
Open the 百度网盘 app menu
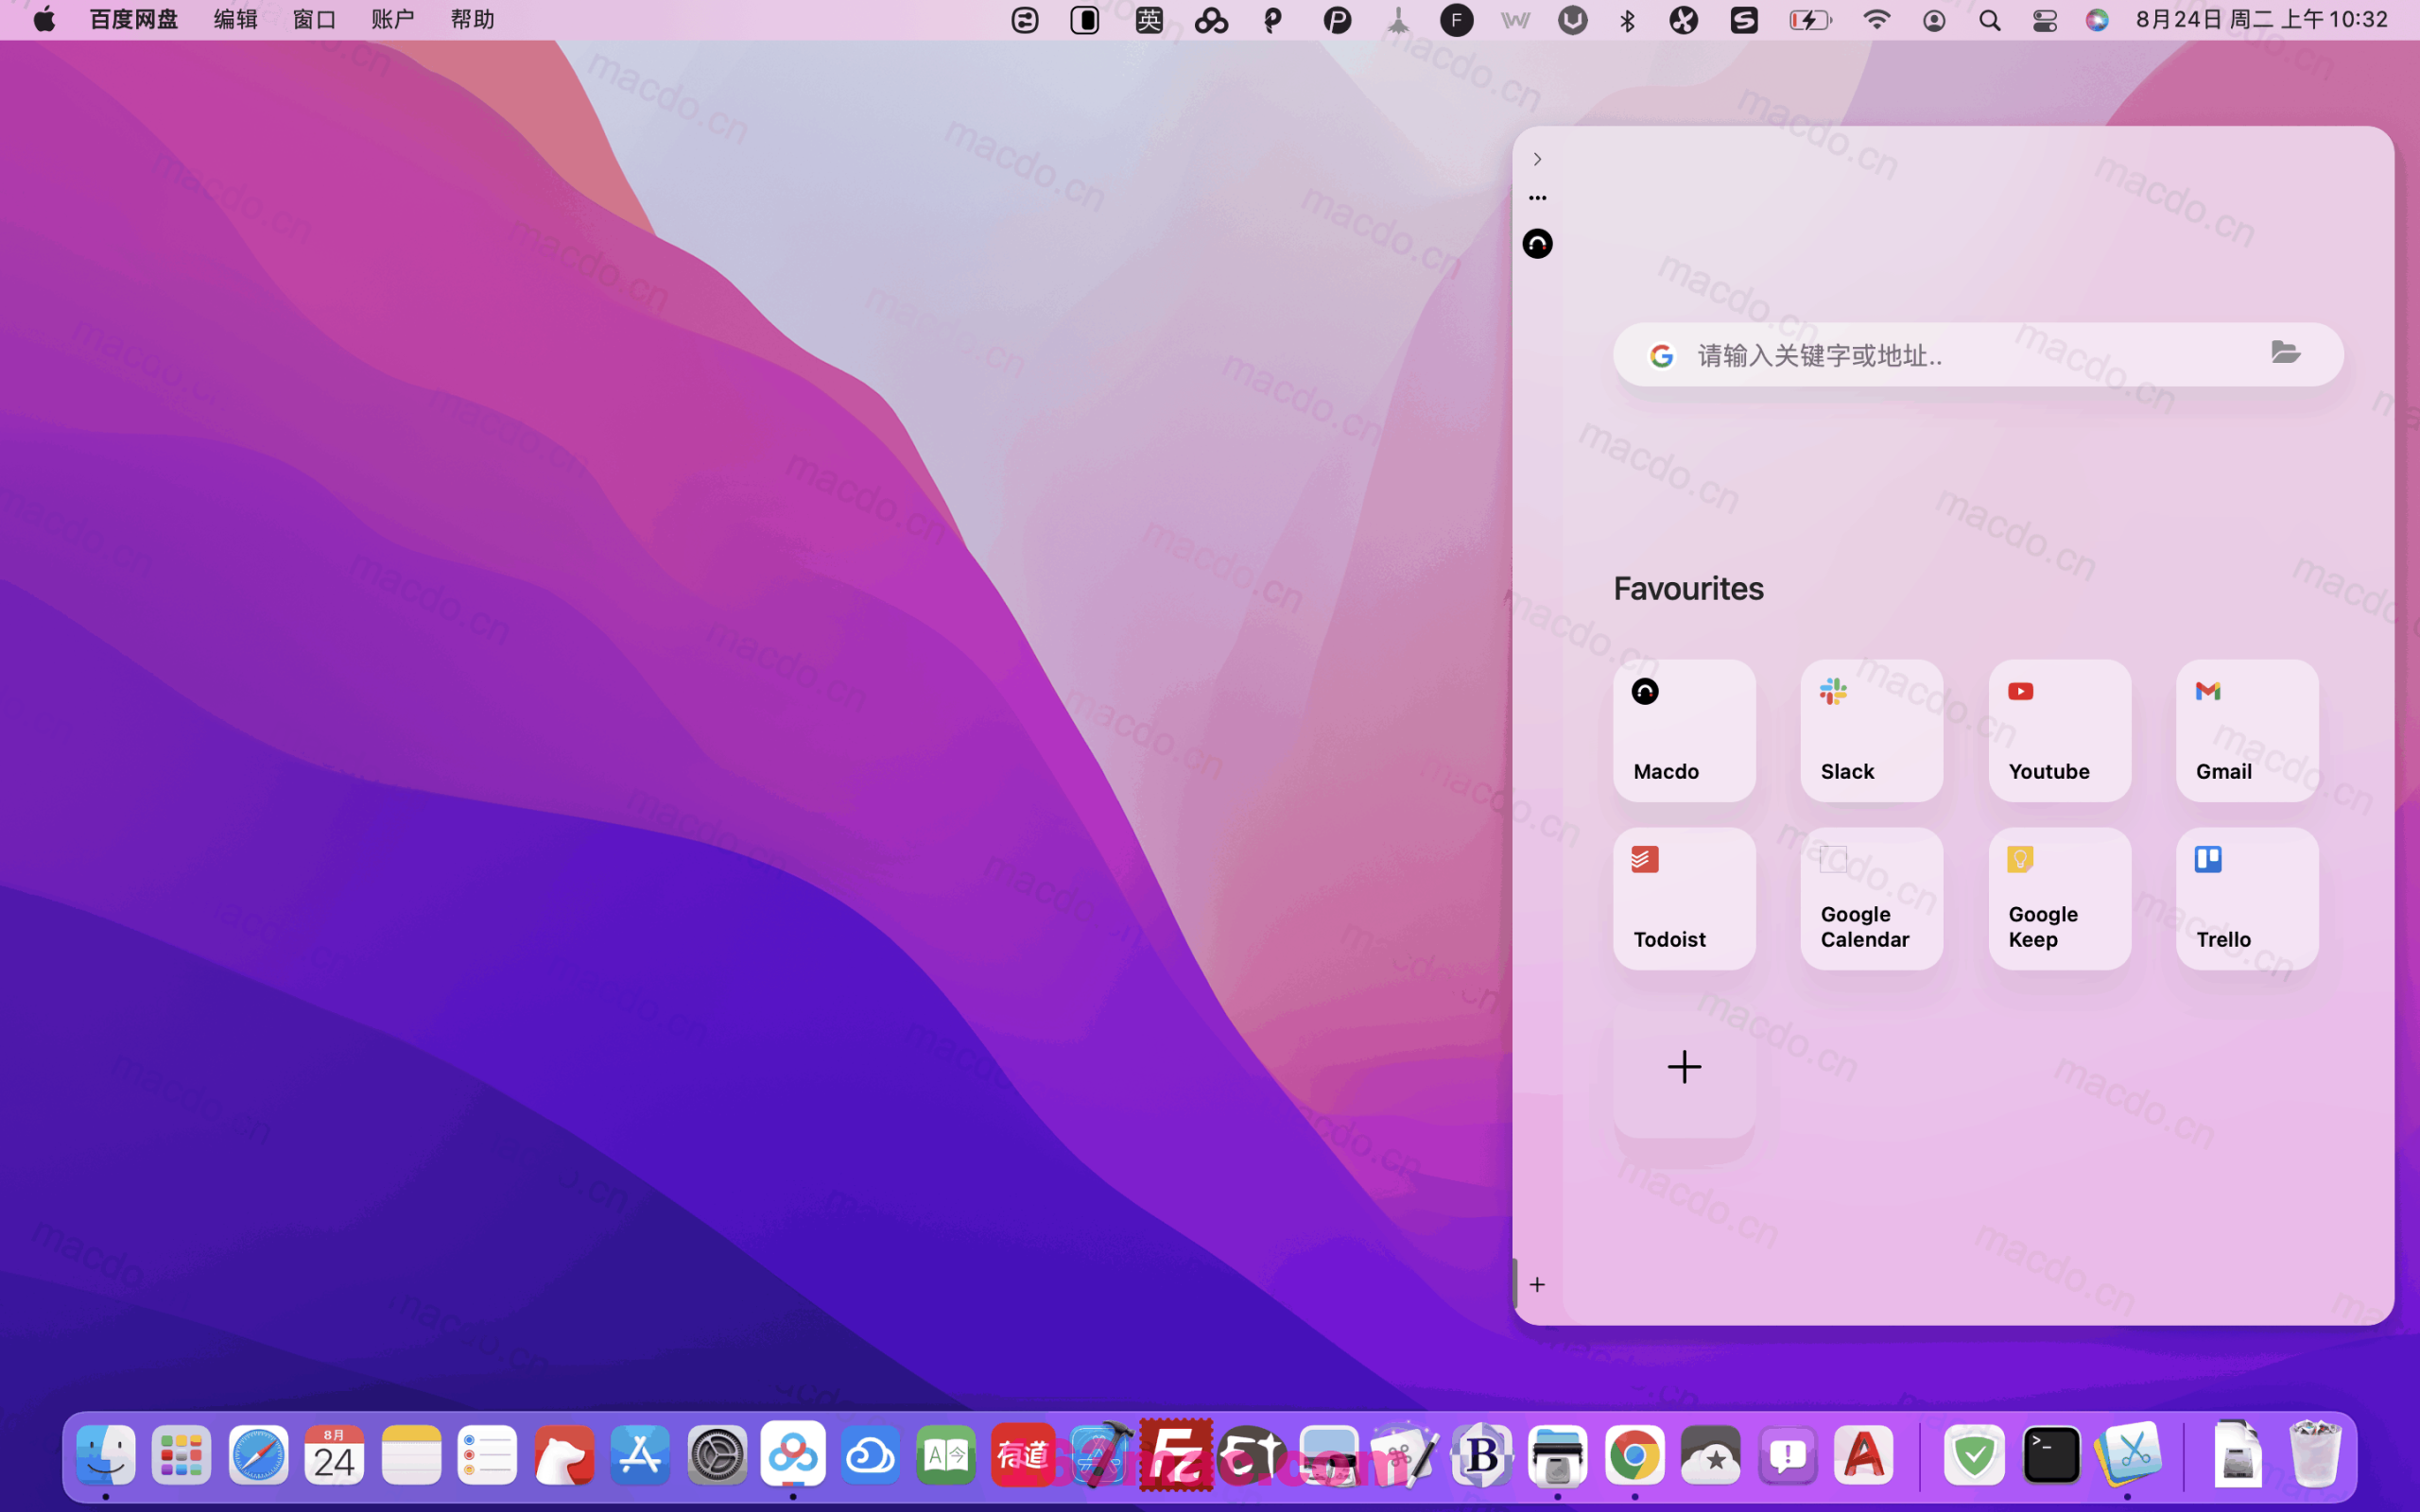coord(133,20)
